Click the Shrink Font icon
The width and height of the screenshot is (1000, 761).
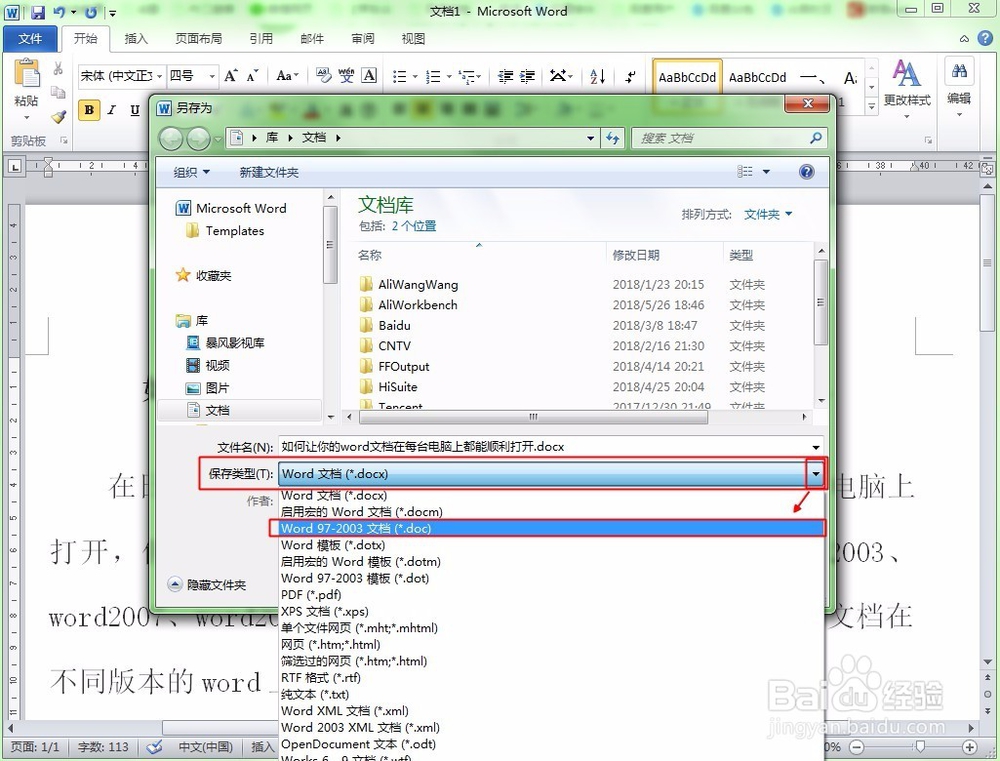[x=253, y=76]
